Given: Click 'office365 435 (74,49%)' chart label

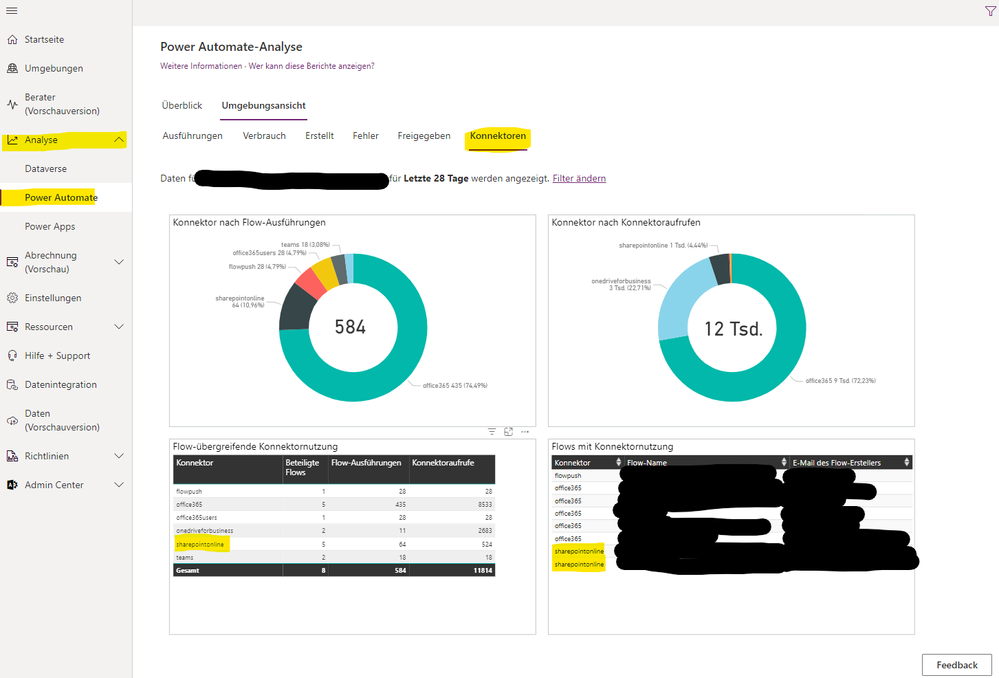Looking at the screenshot, I should (x=455, y=386).
